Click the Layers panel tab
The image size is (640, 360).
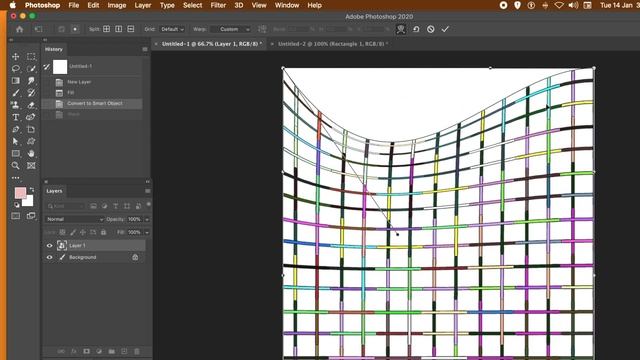coord(54,191)
